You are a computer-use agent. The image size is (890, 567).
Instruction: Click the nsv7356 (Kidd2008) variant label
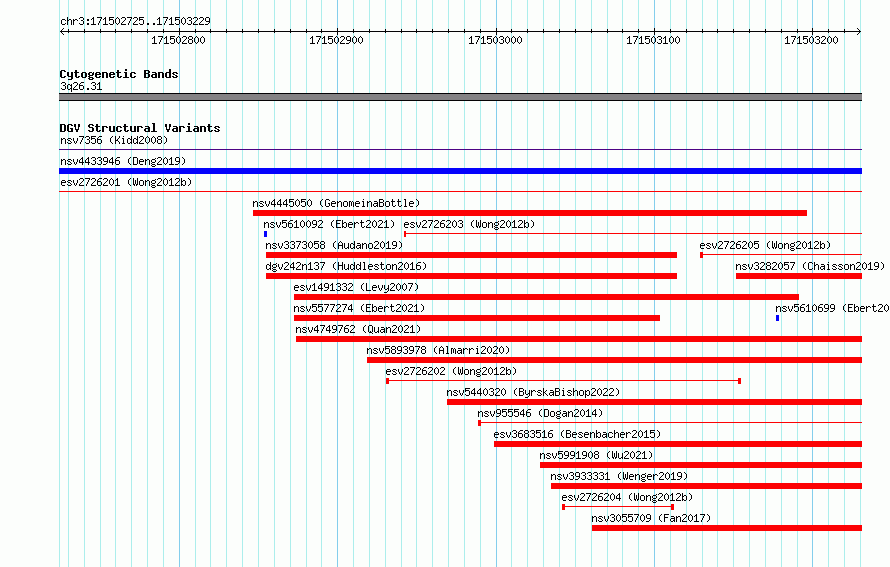point(114,140)
